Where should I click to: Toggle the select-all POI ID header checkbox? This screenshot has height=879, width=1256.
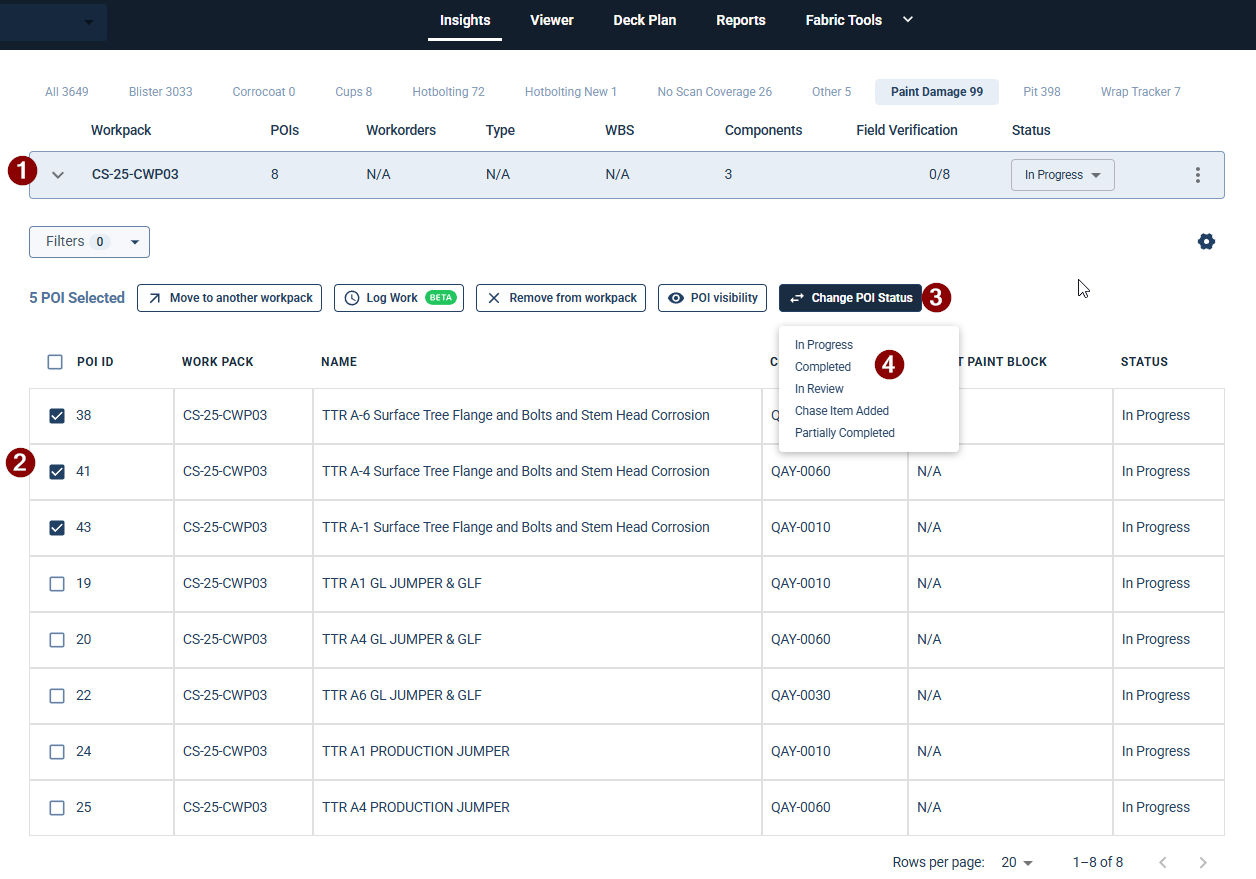tap(55, 362)
